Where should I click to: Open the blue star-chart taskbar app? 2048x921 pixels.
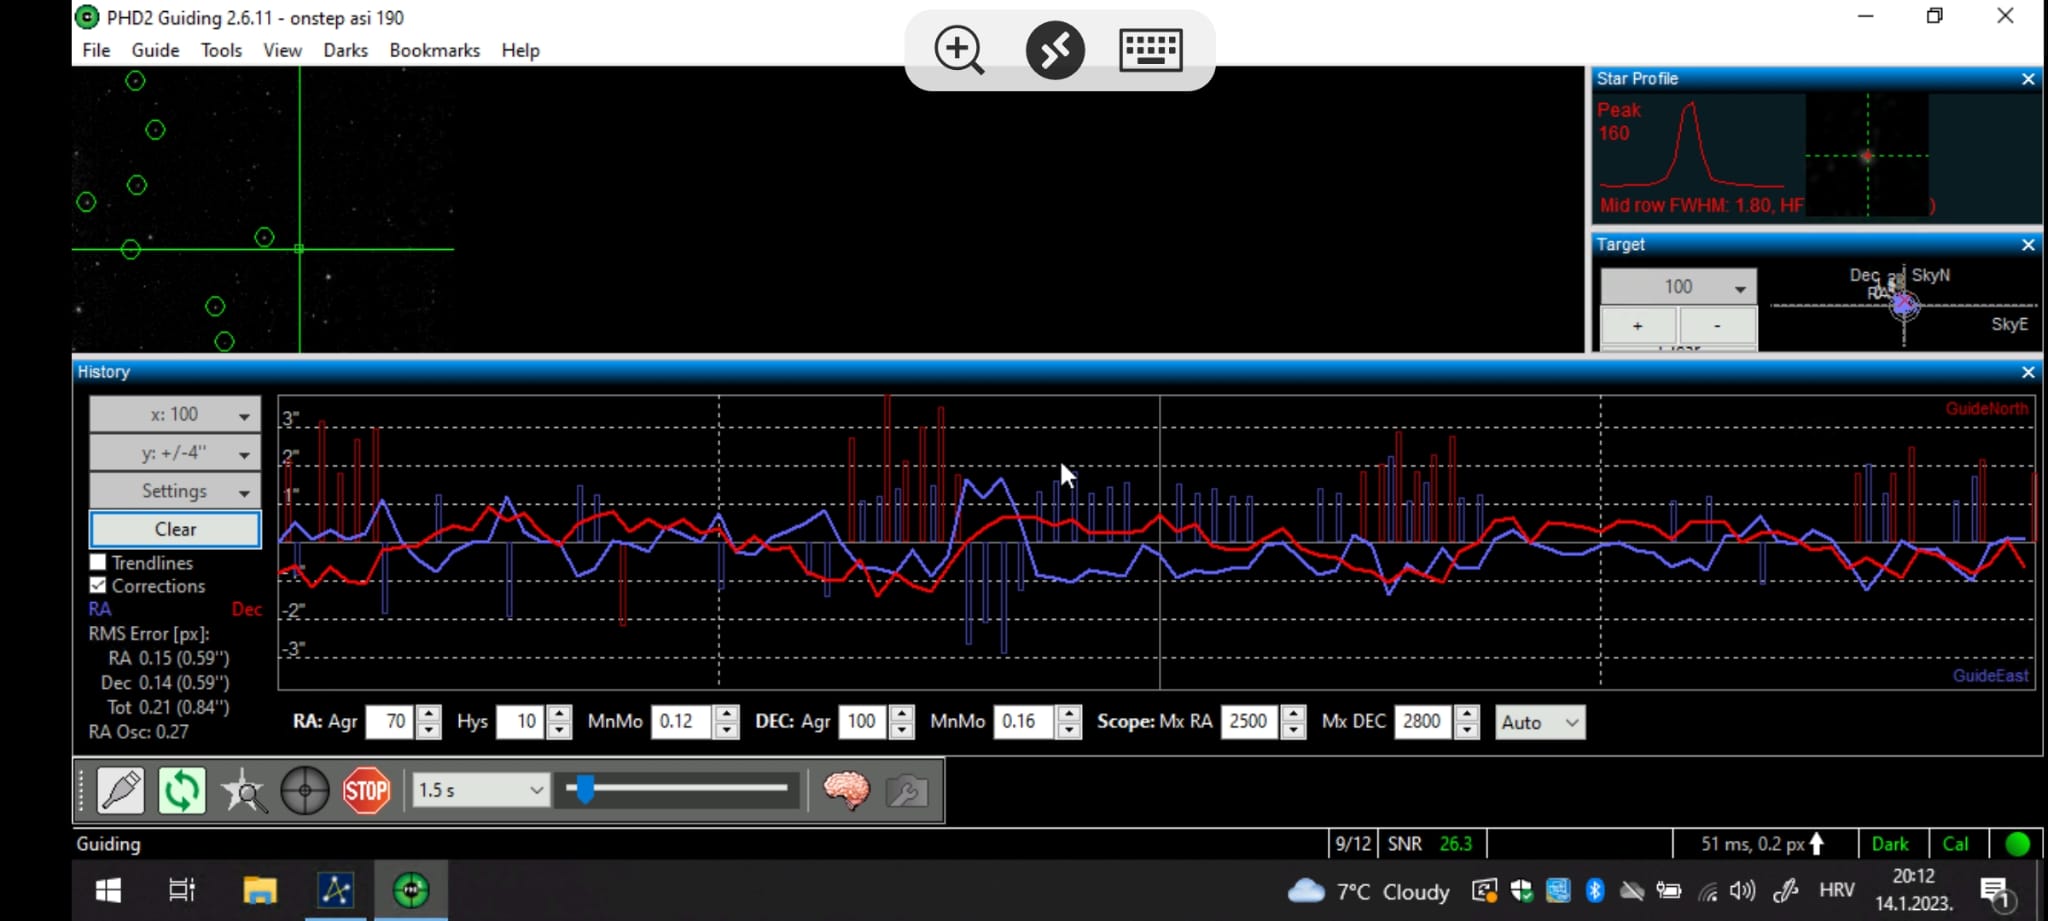[336, 890]
